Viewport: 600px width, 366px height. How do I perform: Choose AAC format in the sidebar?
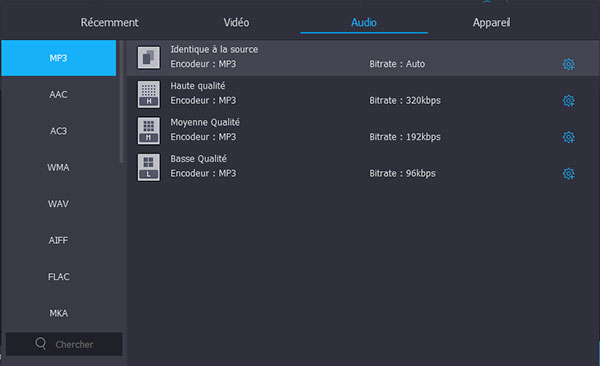(59, 95)
